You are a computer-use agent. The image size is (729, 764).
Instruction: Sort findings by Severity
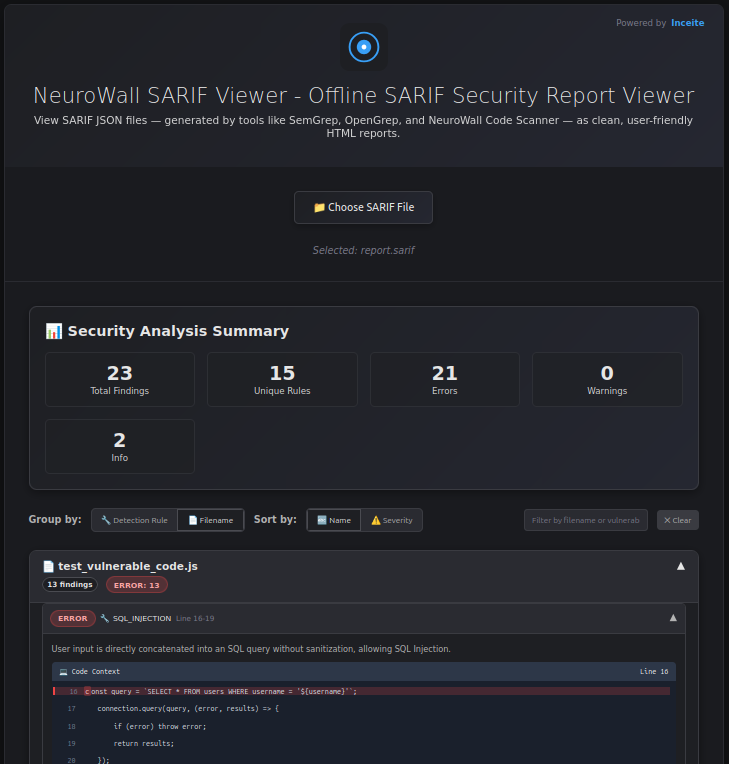tap(392, 520)
